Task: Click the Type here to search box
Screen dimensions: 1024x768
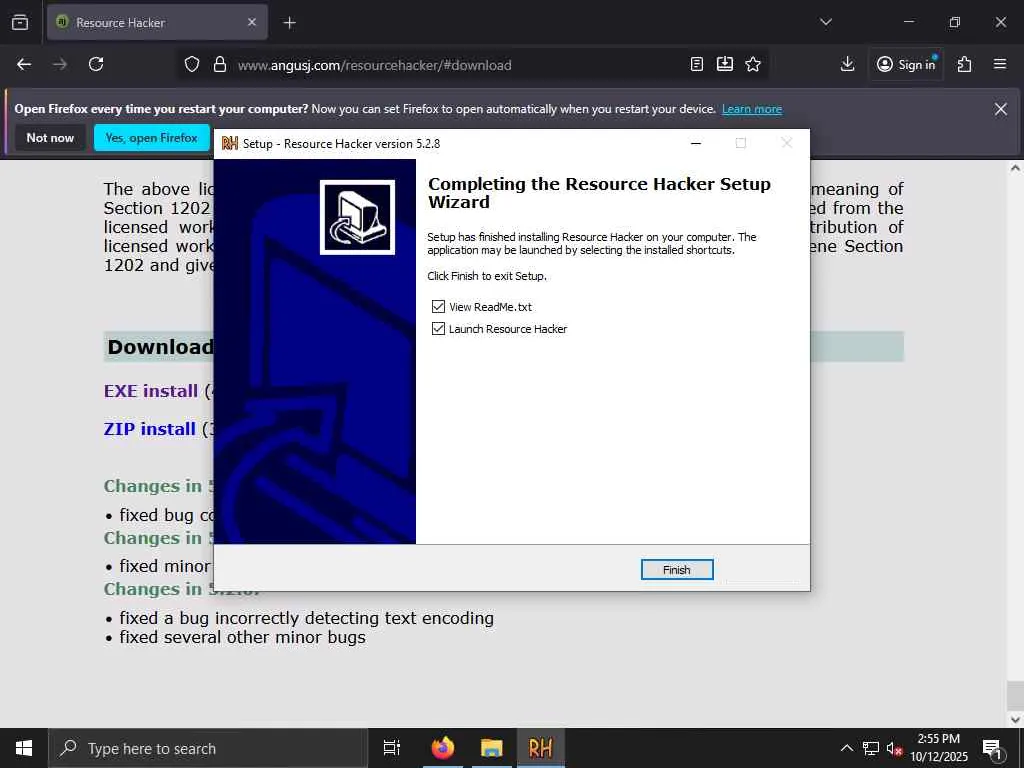Action: click(x=208, y=748)
